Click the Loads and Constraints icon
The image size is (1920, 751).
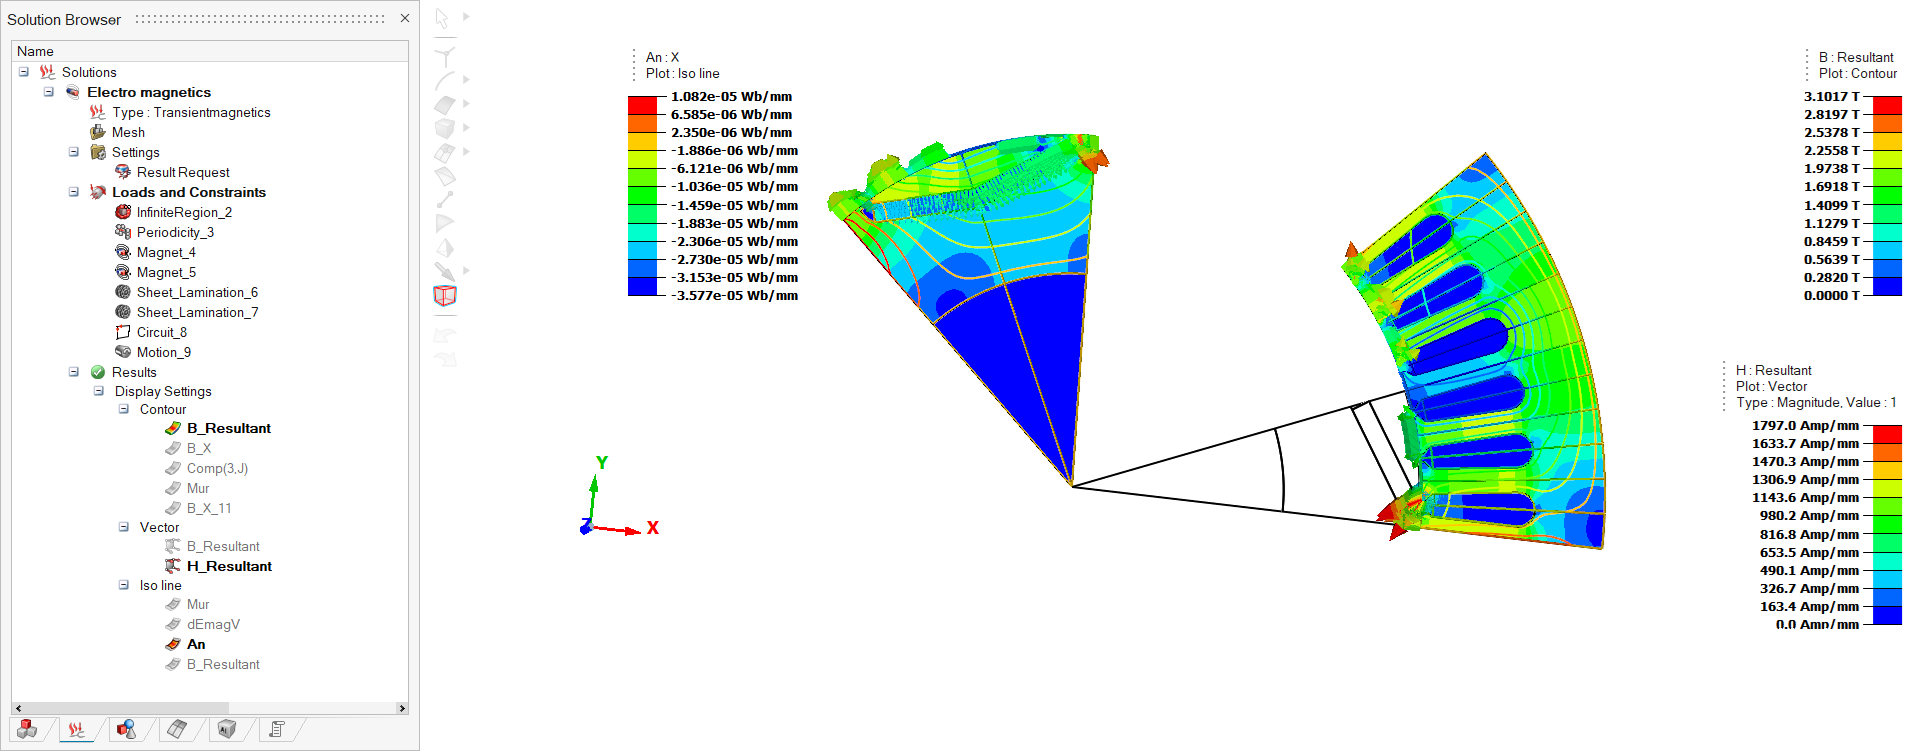98,192
